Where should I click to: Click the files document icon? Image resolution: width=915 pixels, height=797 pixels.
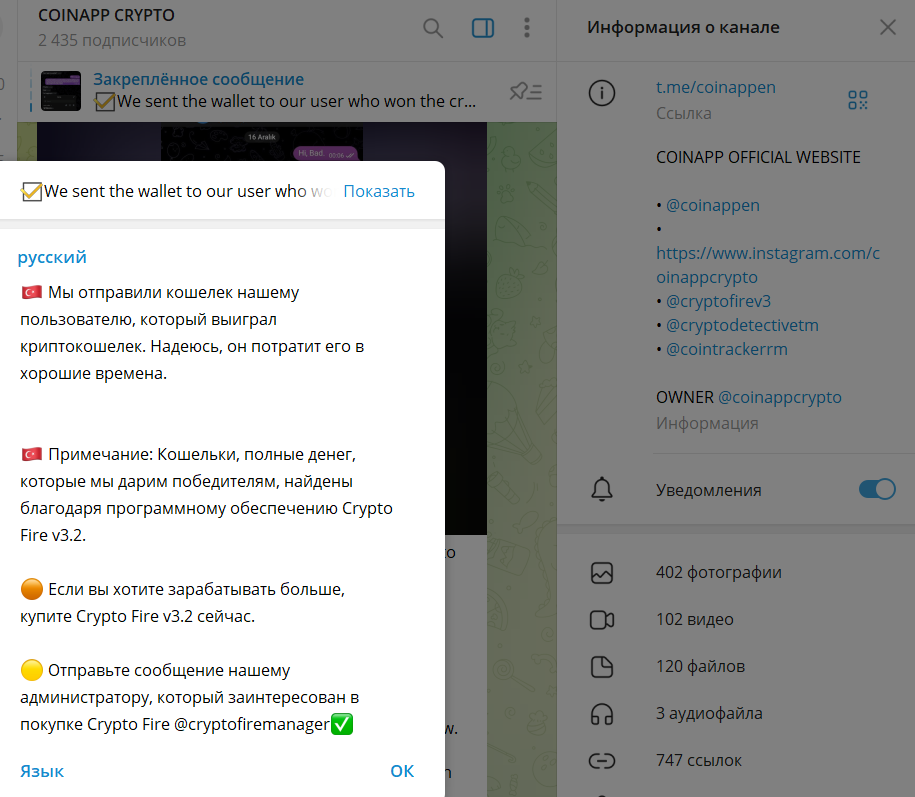[x=602, y=666]
